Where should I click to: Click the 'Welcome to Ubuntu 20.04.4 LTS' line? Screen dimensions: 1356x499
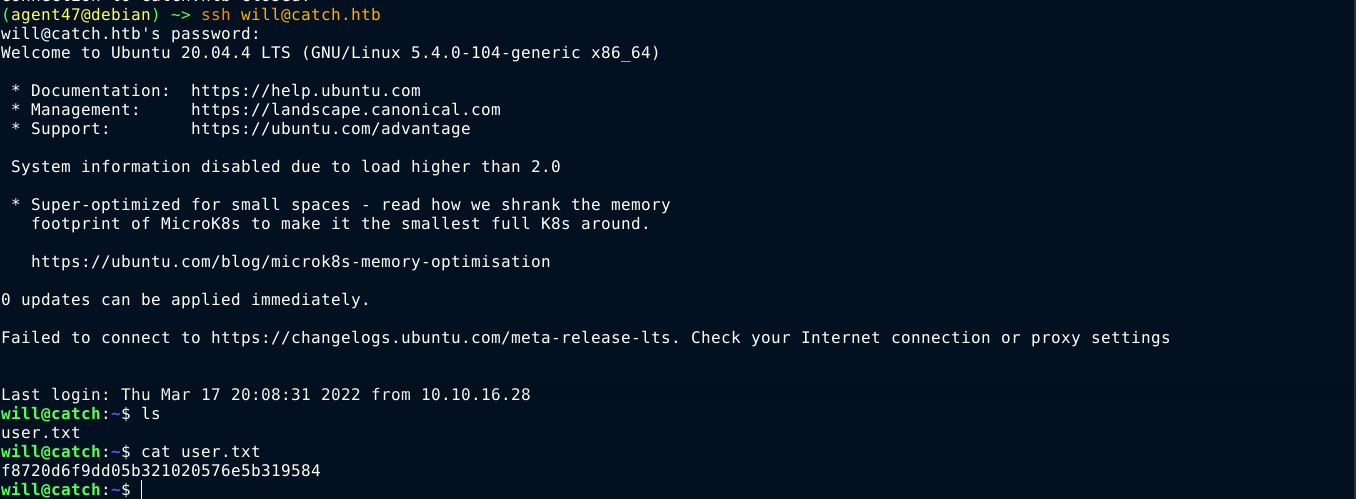pyautogui.click(x=150, y=53)
